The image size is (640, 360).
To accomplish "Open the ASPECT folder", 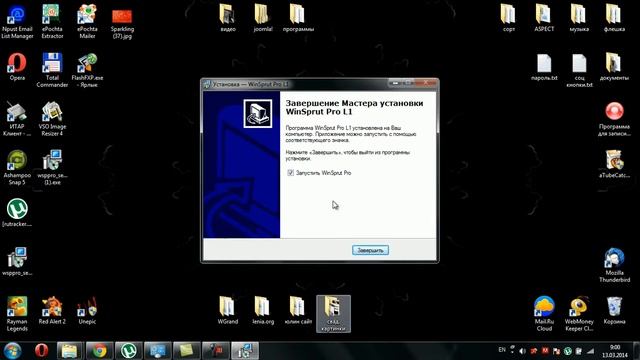I will pos(544,18).
